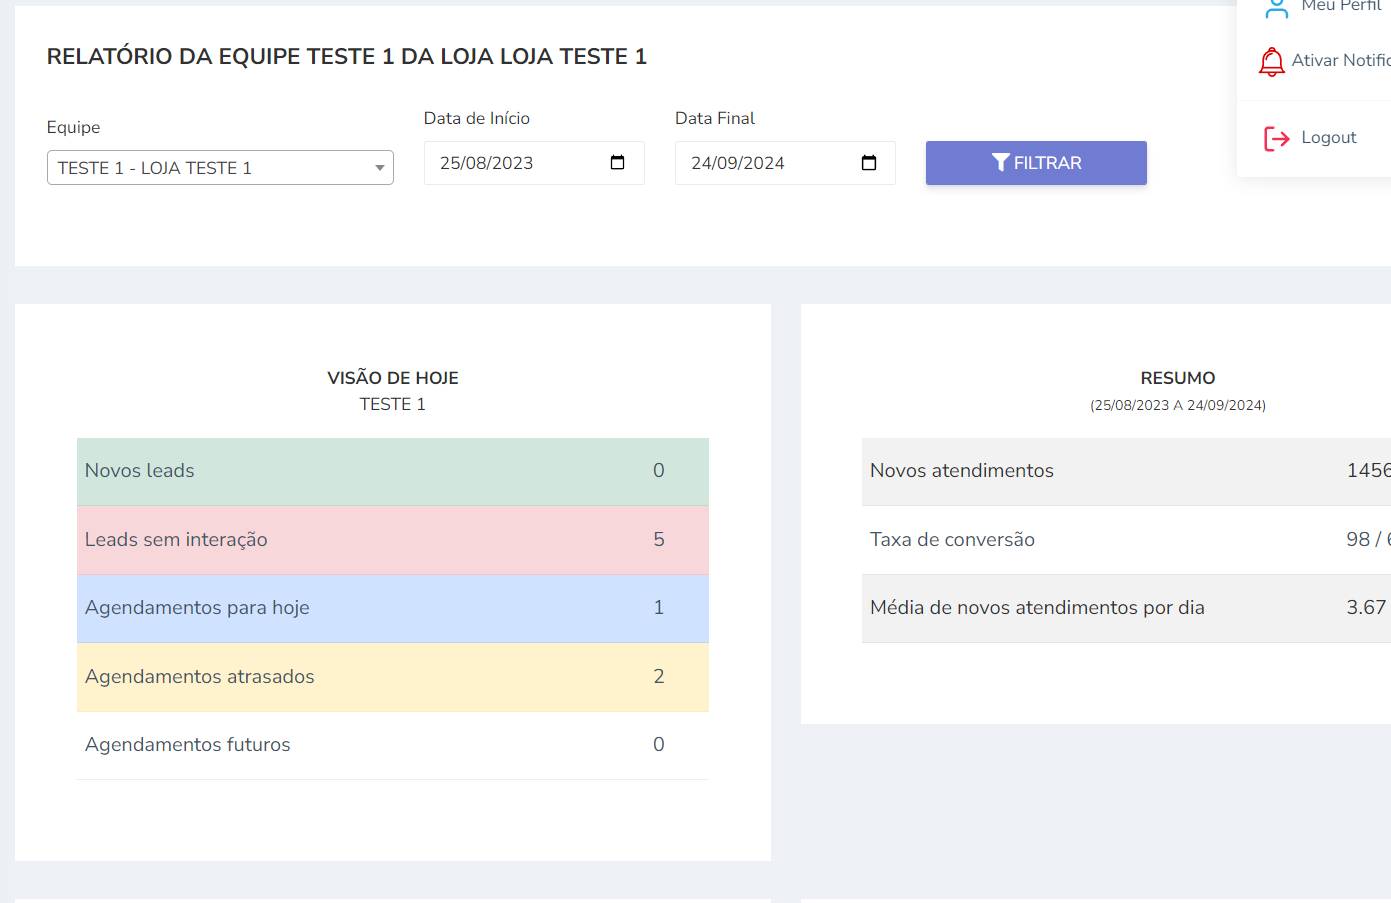This screenshot has height=903, width=1391.
Task: Click the Data de Início field 25/08/2023
Action: point(534,163)
